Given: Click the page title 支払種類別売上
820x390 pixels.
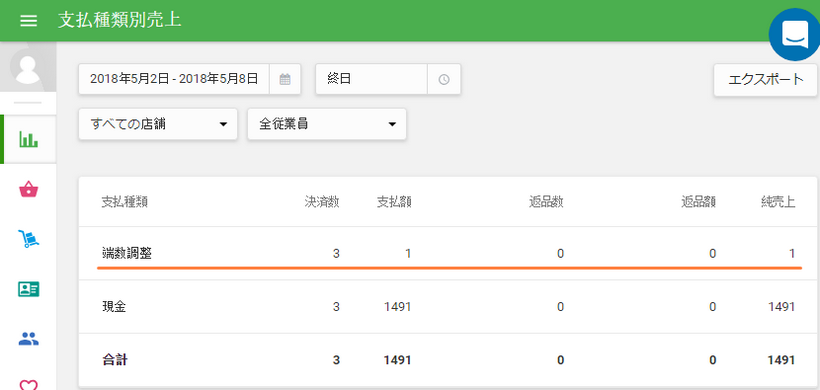Looking at the screenshot, I should coord(120,20).
